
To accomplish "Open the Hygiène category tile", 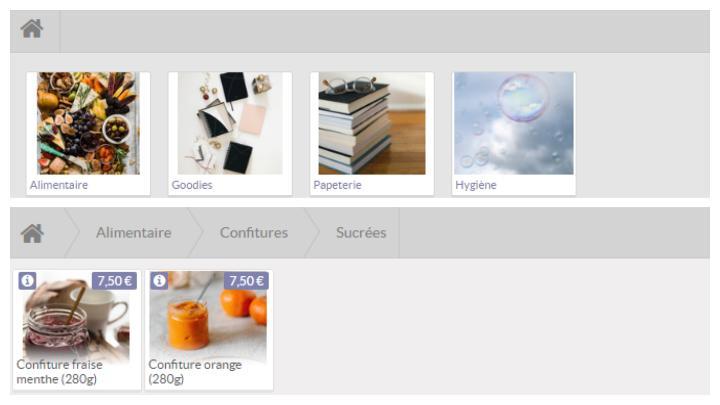I will [514, 133].
